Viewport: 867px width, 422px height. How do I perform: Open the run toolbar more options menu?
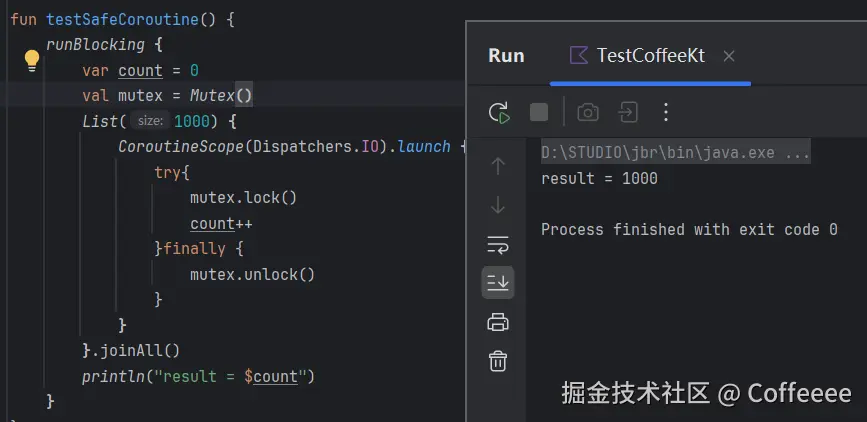point(667,112)
